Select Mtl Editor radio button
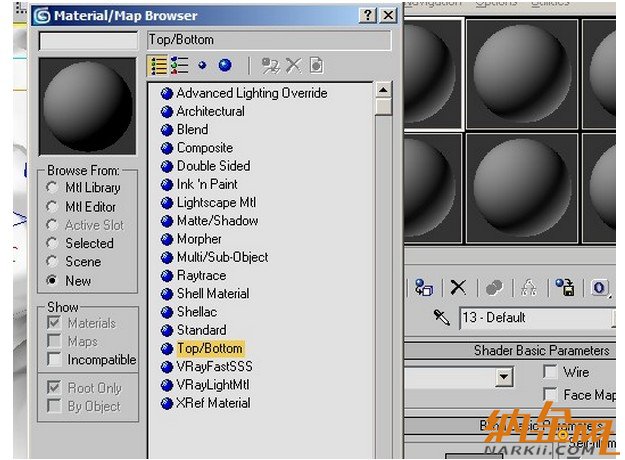Viewport: 625px width, 460px height. coord(52,206)
